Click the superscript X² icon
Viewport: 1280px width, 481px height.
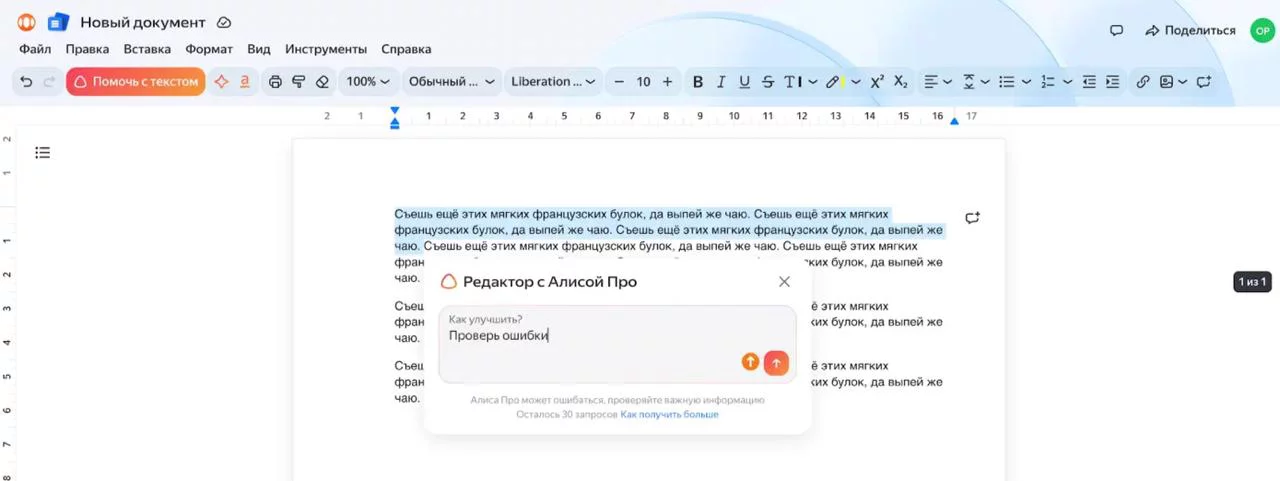[877, 82]
